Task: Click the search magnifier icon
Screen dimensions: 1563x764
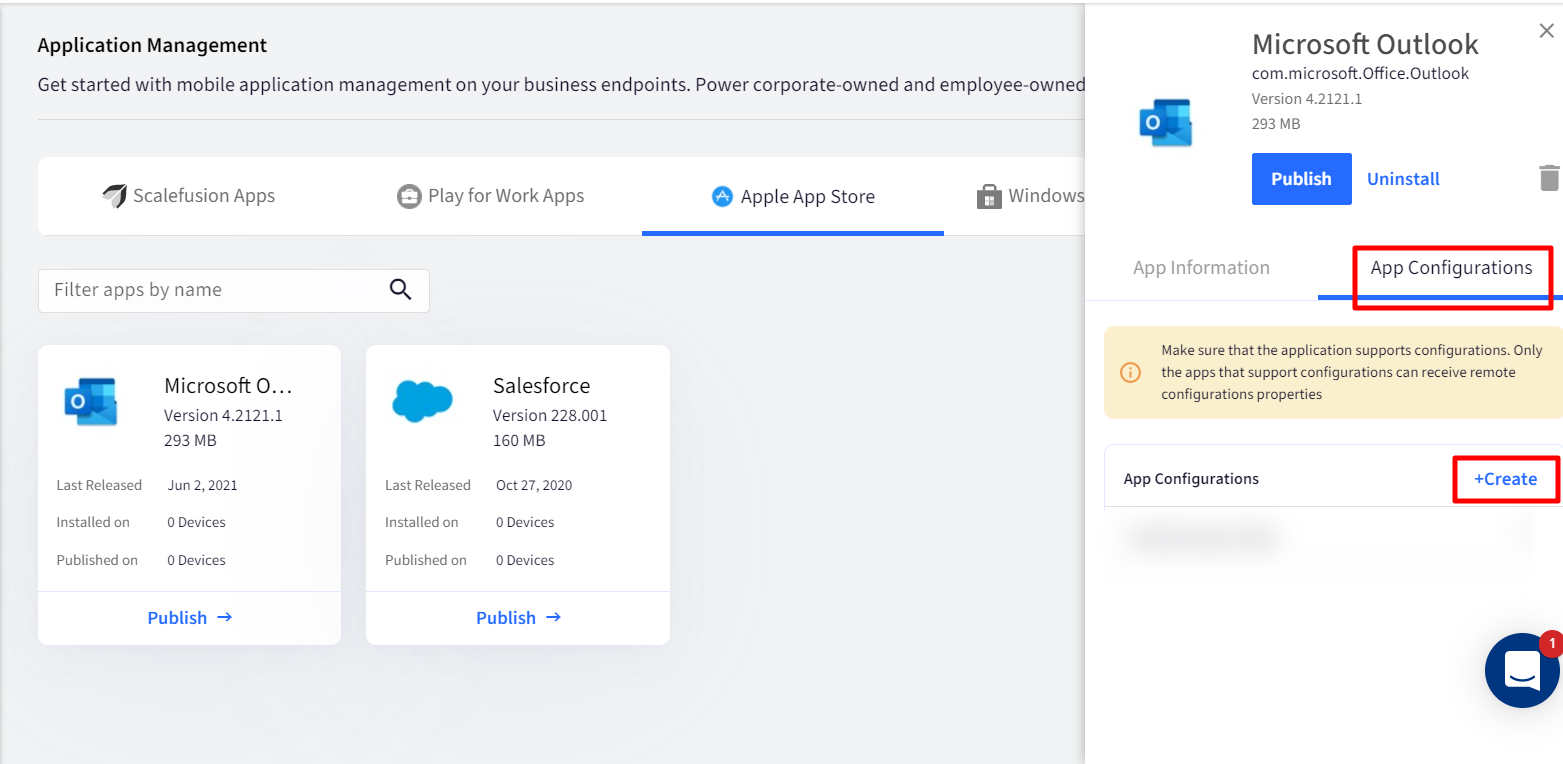Action: (x=400, y=290)
